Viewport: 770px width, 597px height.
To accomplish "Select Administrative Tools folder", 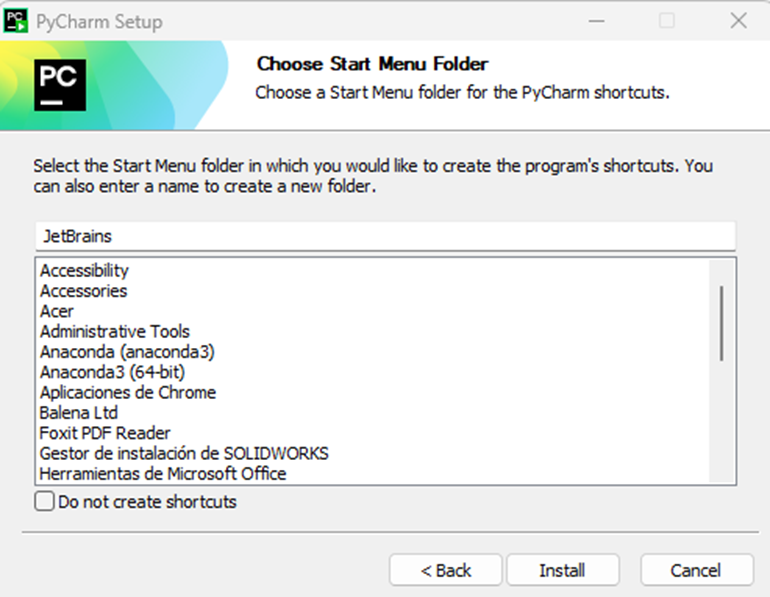I will click(115, 331).
